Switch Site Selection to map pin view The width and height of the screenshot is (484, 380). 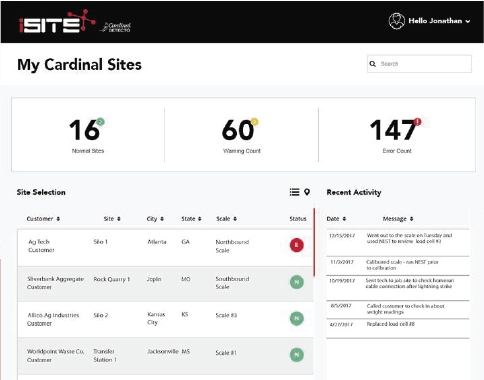(307, 192)
